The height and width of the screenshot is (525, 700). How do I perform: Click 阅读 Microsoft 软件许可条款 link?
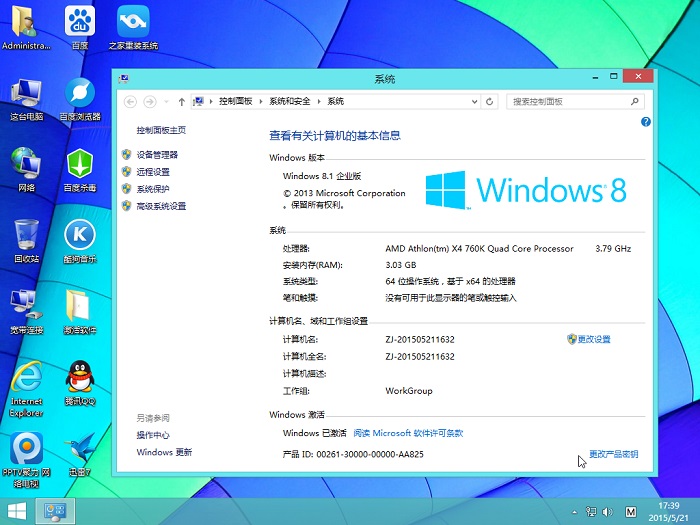pyautogui.click(x=408, y=433)
